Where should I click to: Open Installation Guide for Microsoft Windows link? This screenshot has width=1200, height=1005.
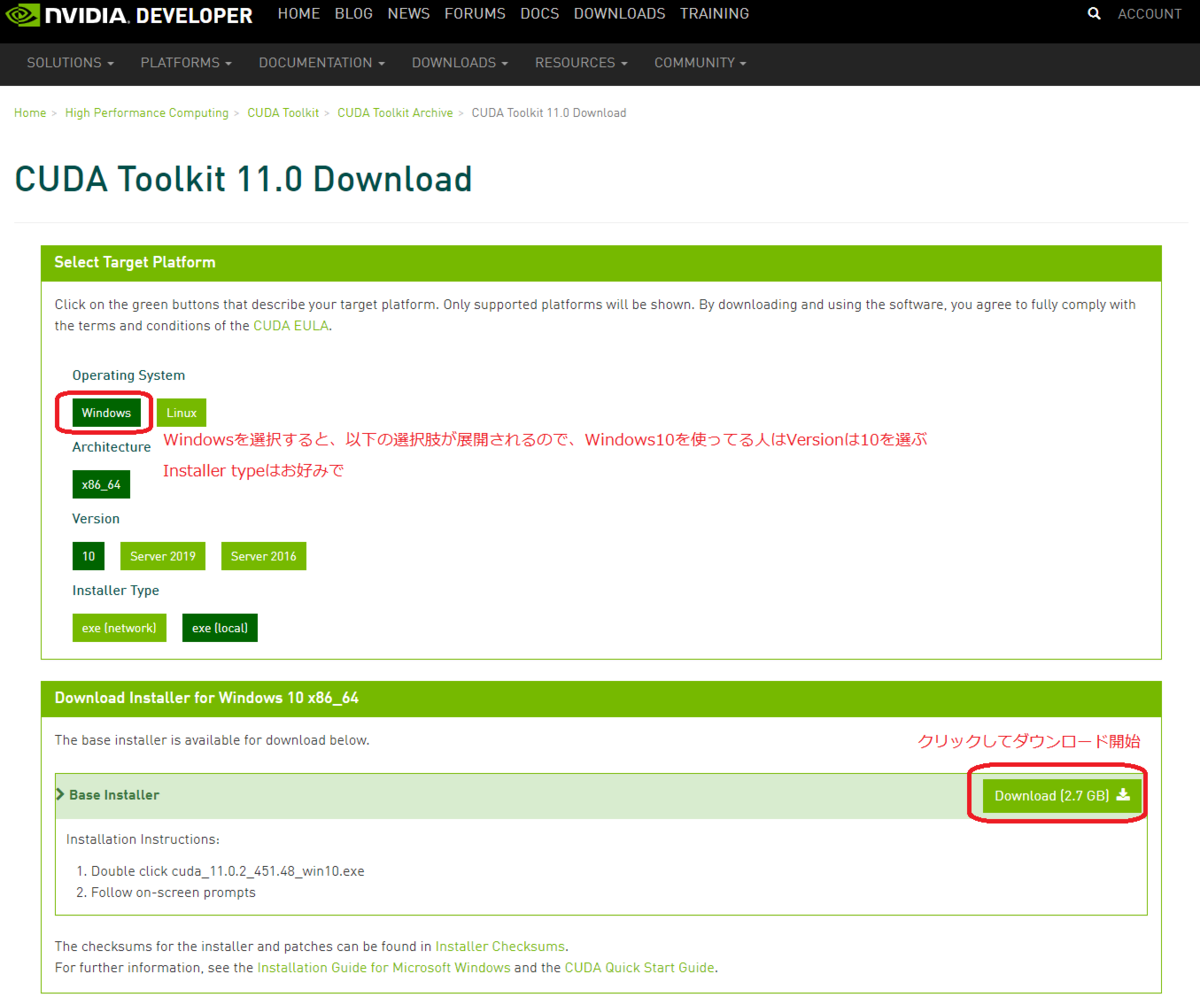(384, 968)
